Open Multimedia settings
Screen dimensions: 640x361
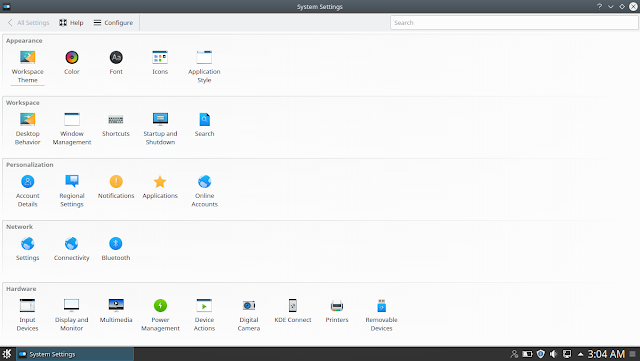coord(116,311)
